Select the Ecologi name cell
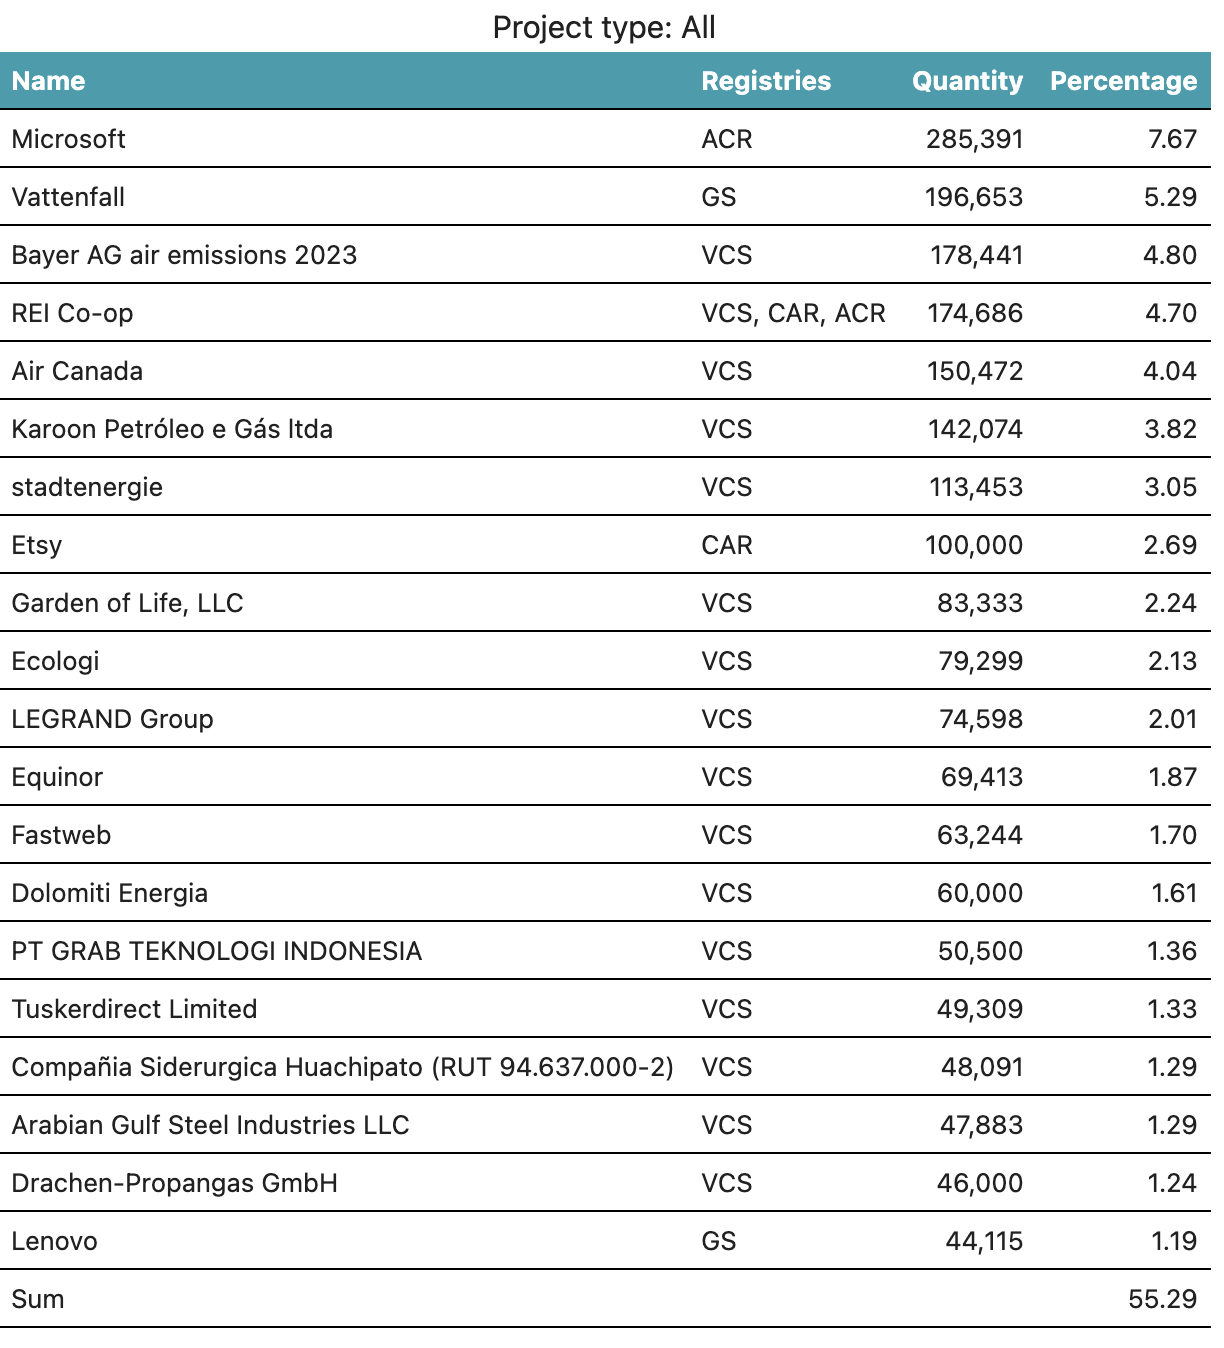Image resolution: width=1224 pixels, height=1348 pixels. [56, 661]
